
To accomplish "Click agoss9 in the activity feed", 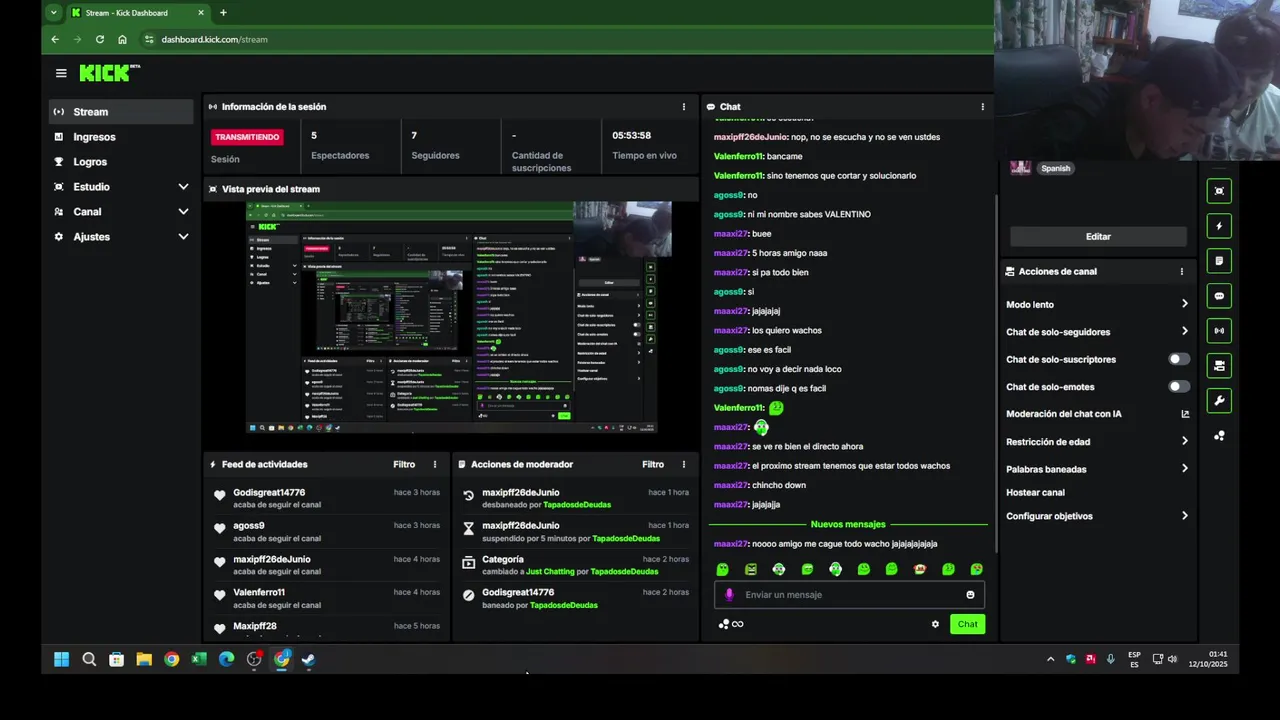I will pyautogui.click(x=249, y=526).
